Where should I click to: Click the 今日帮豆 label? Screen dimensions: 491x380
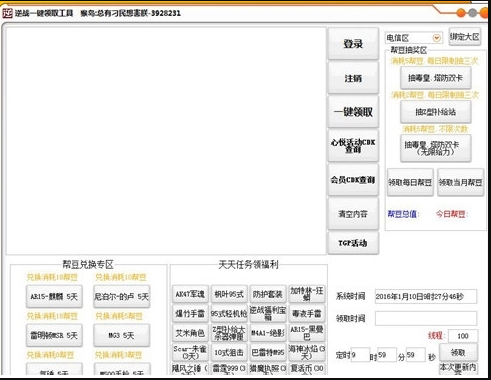point(452,214)
